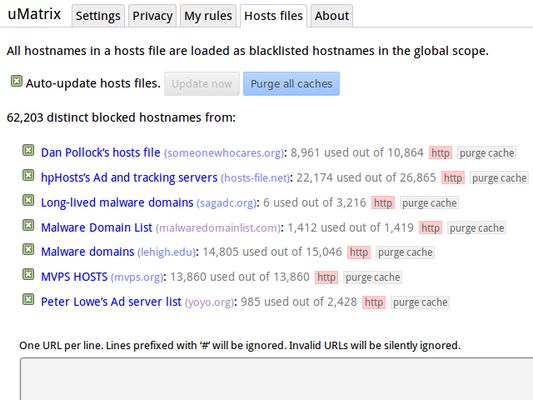The height and width of the screenshot is (400, 533).
Task: Visit lehigh.edu link
Action: tap(167, 252)
